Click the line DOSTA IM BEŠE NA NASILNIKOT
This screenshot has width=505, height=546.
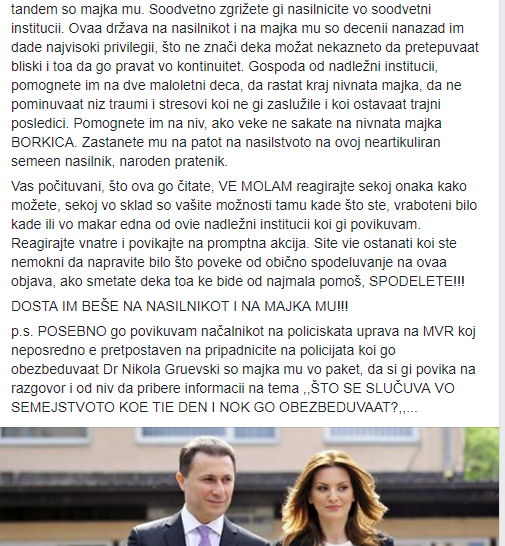[179, 306]
